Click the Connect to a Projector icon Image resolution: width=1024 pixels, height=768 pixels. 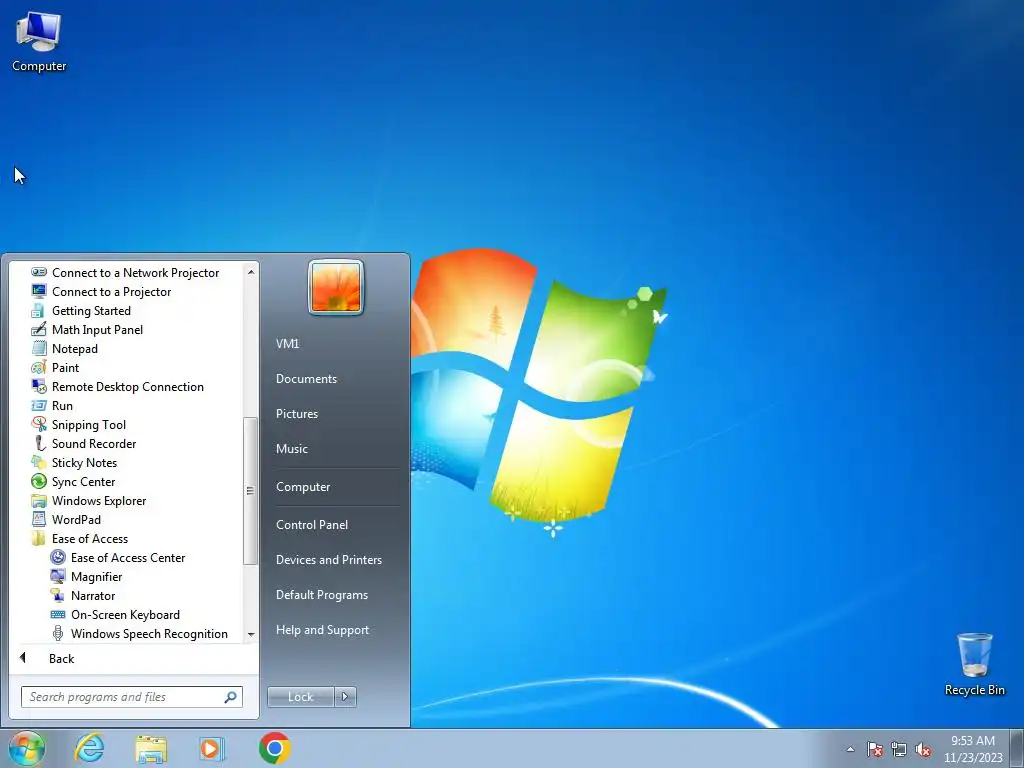coord(39,291)
